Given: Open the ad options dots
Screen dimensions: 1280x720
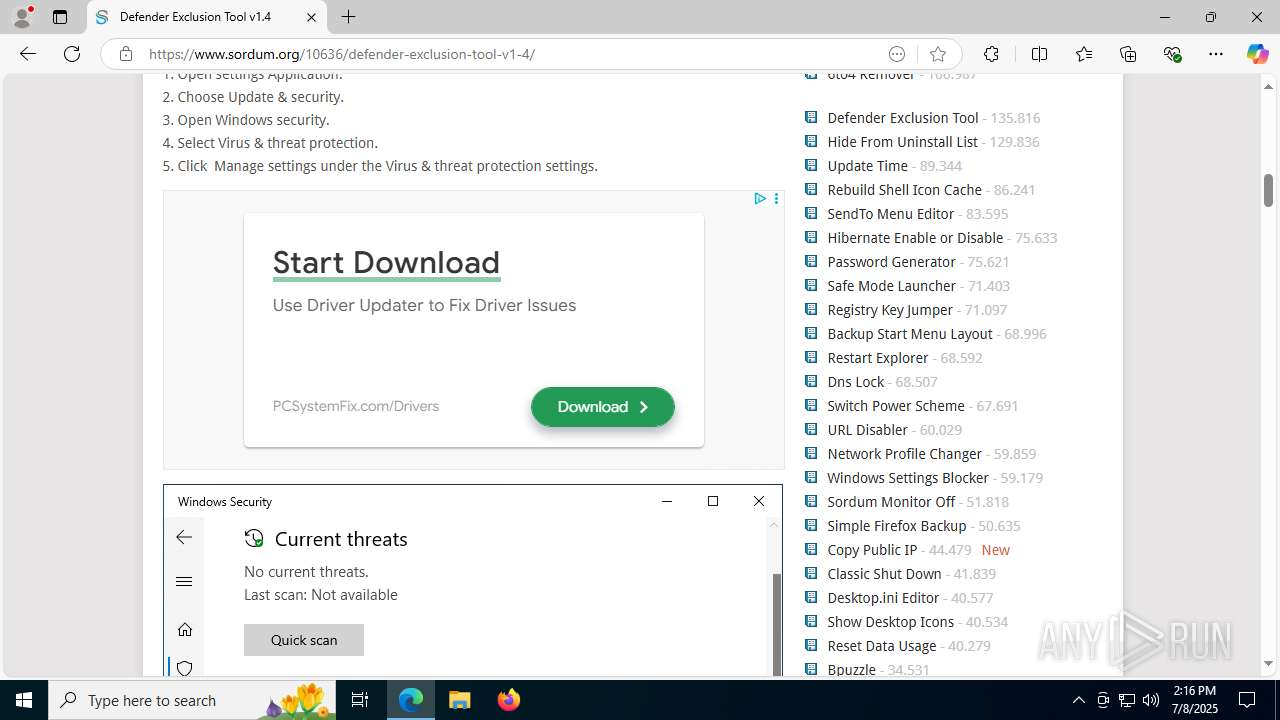Looking at the screenshot, I should click(x=776, y=199).
